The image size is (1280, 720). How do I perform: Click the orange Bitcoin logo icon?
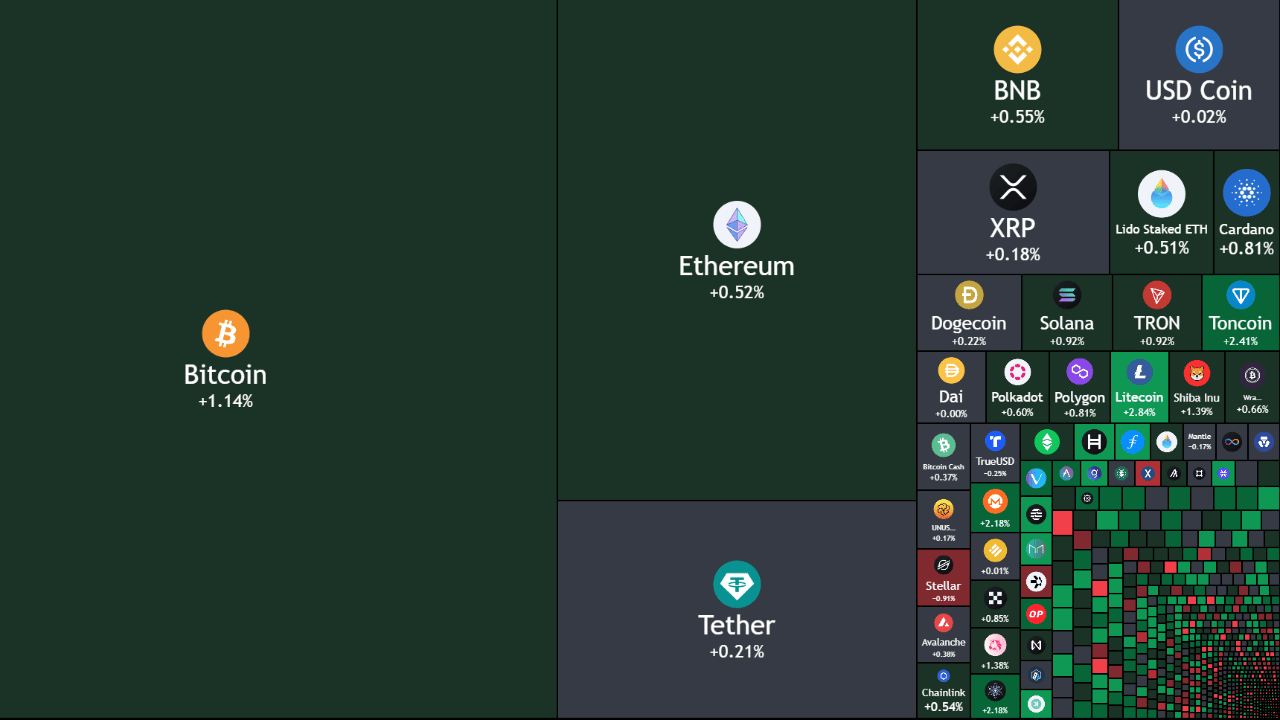point(226,334)
